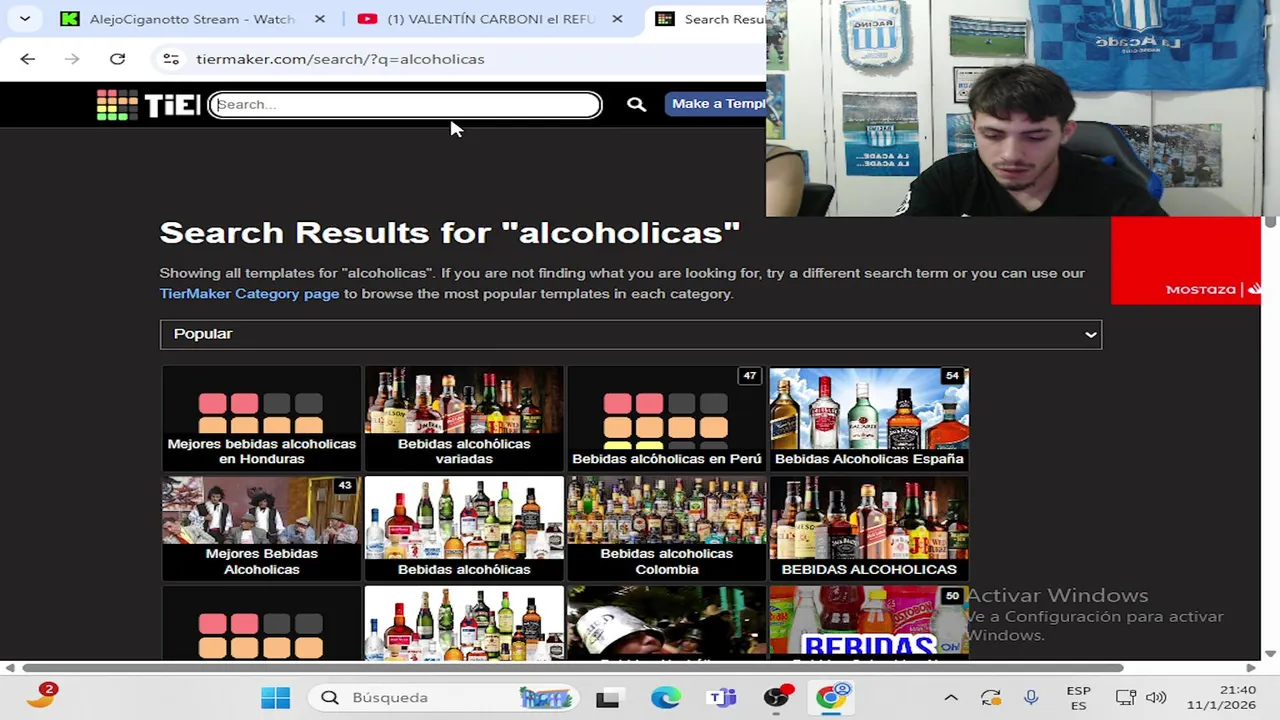Open the ESP ES language indicator
Viewport: 1280px width, 720px height.
click(1078, 698)
